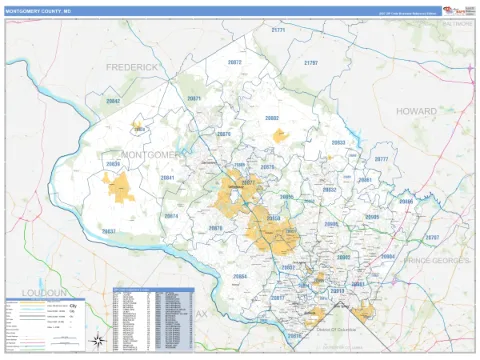Image resolution: width=480 pixels, height=360 pixels.
Task: Select ZIP code 20707 label
Action: 432,238
